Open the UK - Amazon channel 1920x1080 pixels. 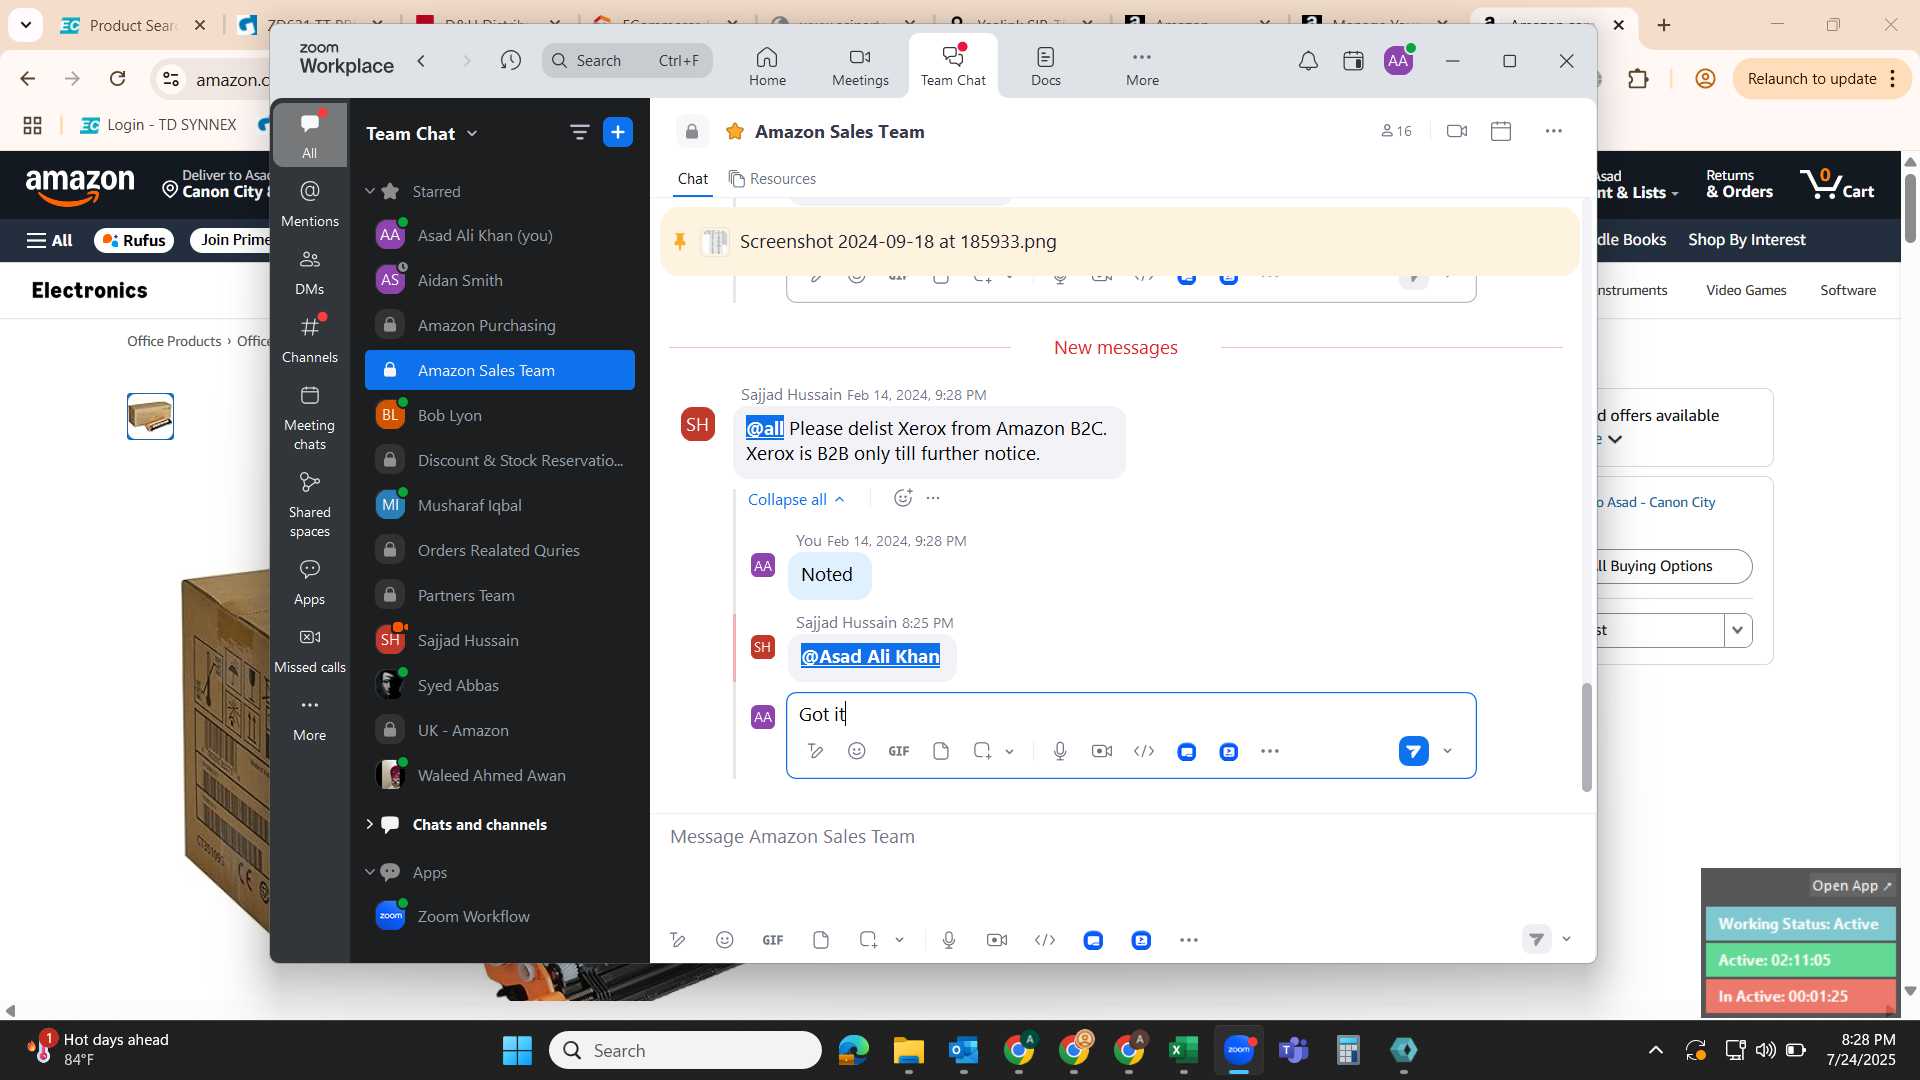pyautogui.click(x=499, y=730)
